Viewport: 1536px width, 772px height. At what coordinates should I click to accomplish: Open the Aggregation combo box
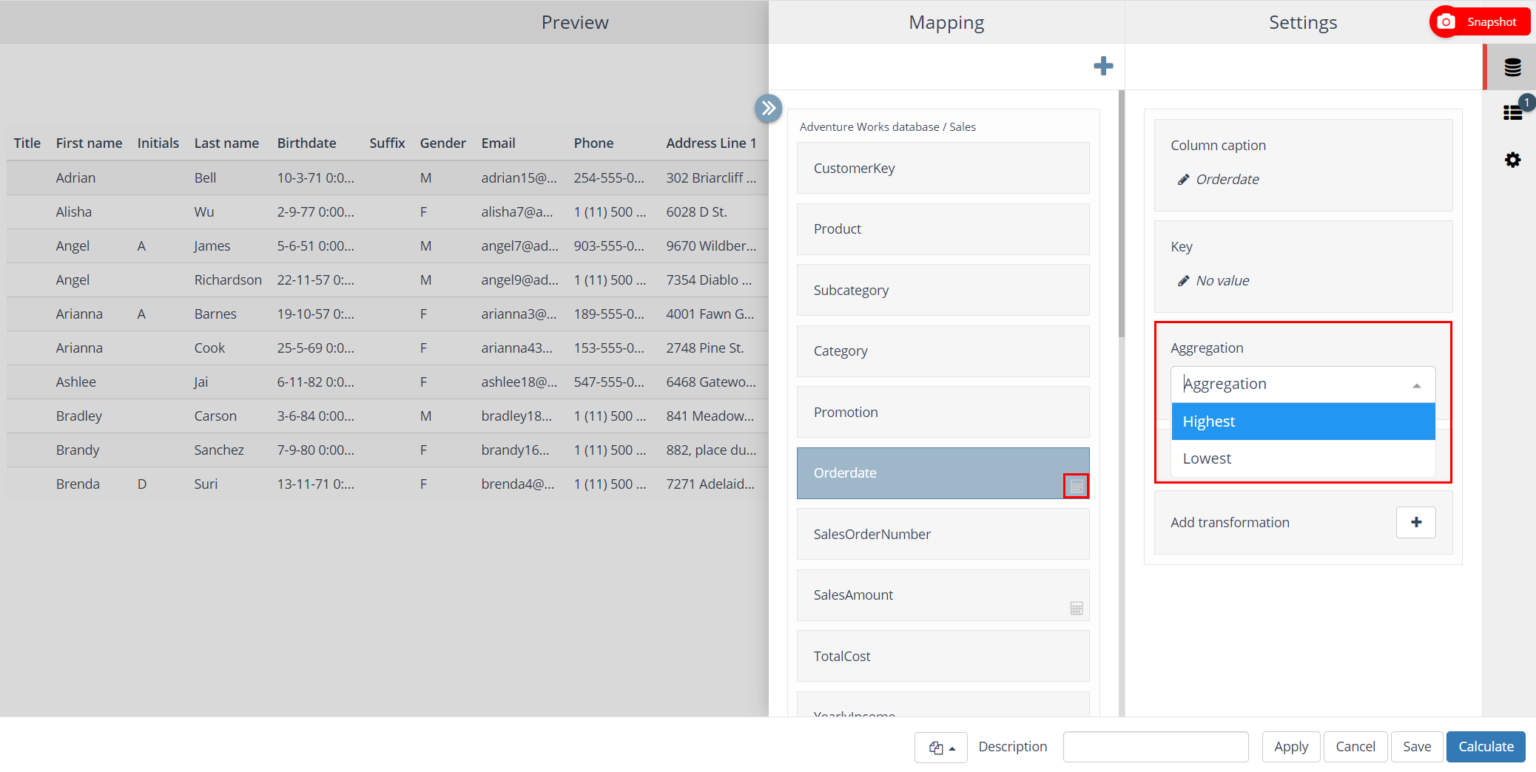pos(1303,384)
